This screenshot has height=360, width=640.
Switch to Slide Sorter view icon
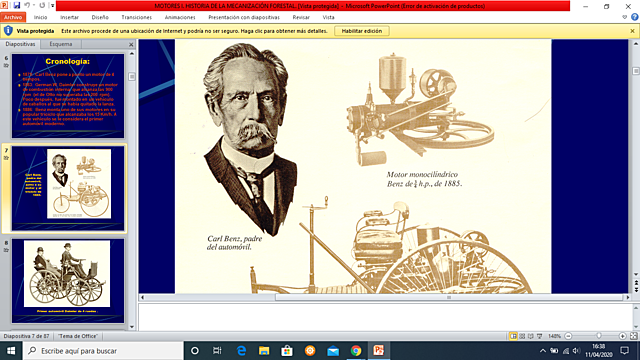click(x=522, y=336)
